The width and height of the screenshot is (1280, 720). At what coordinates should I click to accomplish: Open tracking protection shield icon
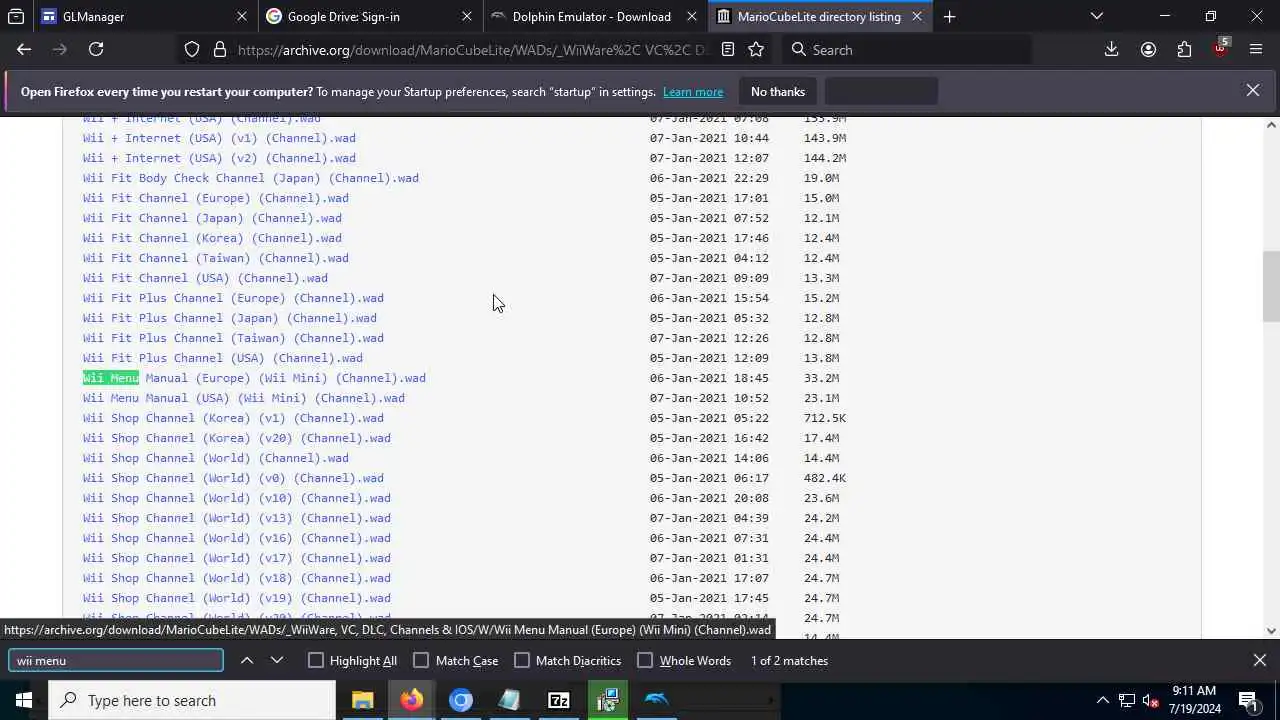click(192, 49)
